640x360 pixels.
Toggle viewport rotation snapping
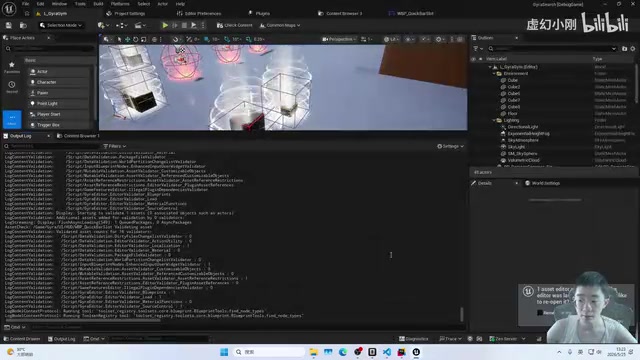coord(227,39)
